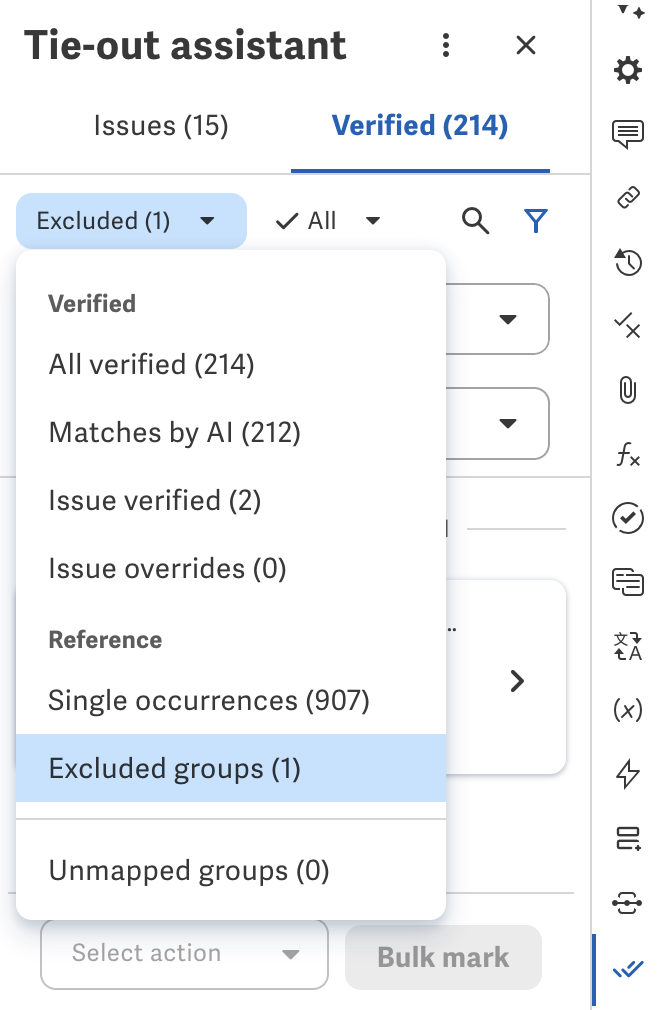Screen dimensions: 658x1010
Task: Toggle the blue filter funnel
Action: point(536,221)
